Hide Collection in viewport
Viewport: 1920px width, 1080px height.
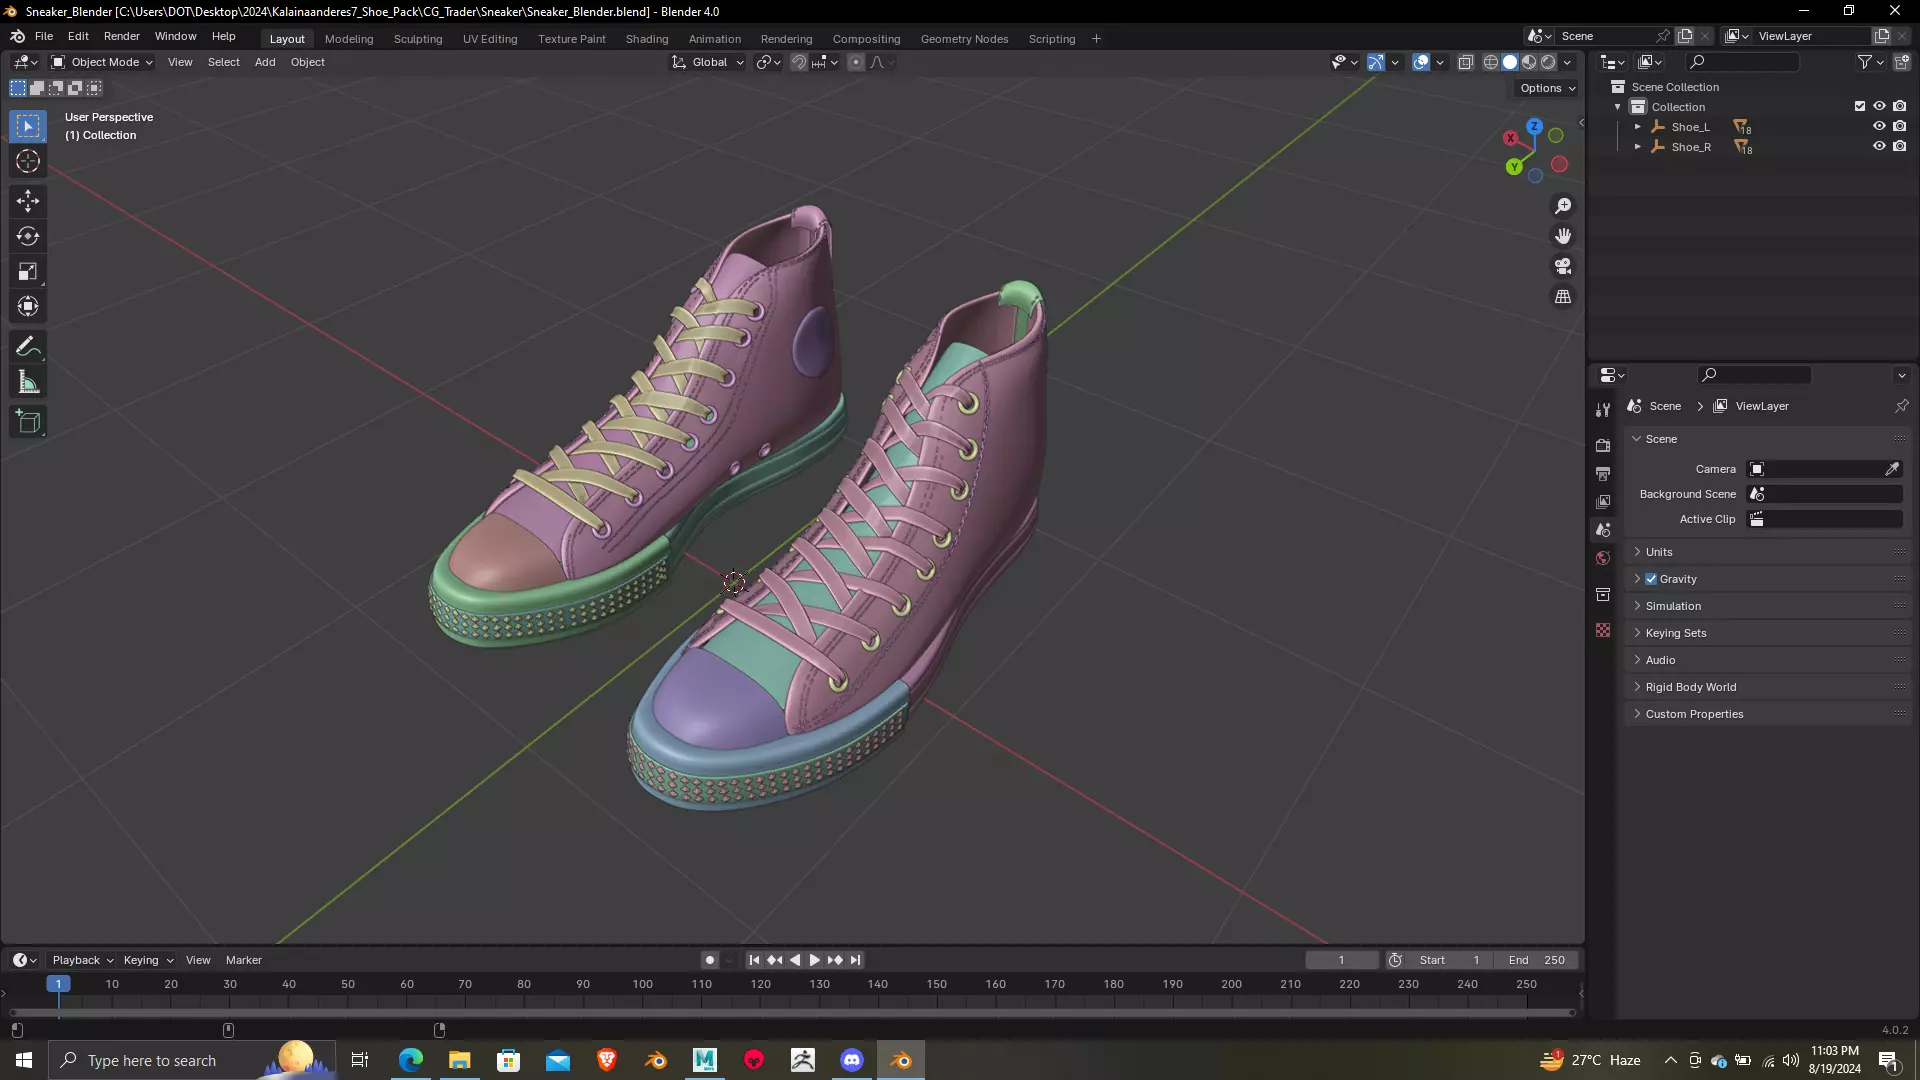1879,106
